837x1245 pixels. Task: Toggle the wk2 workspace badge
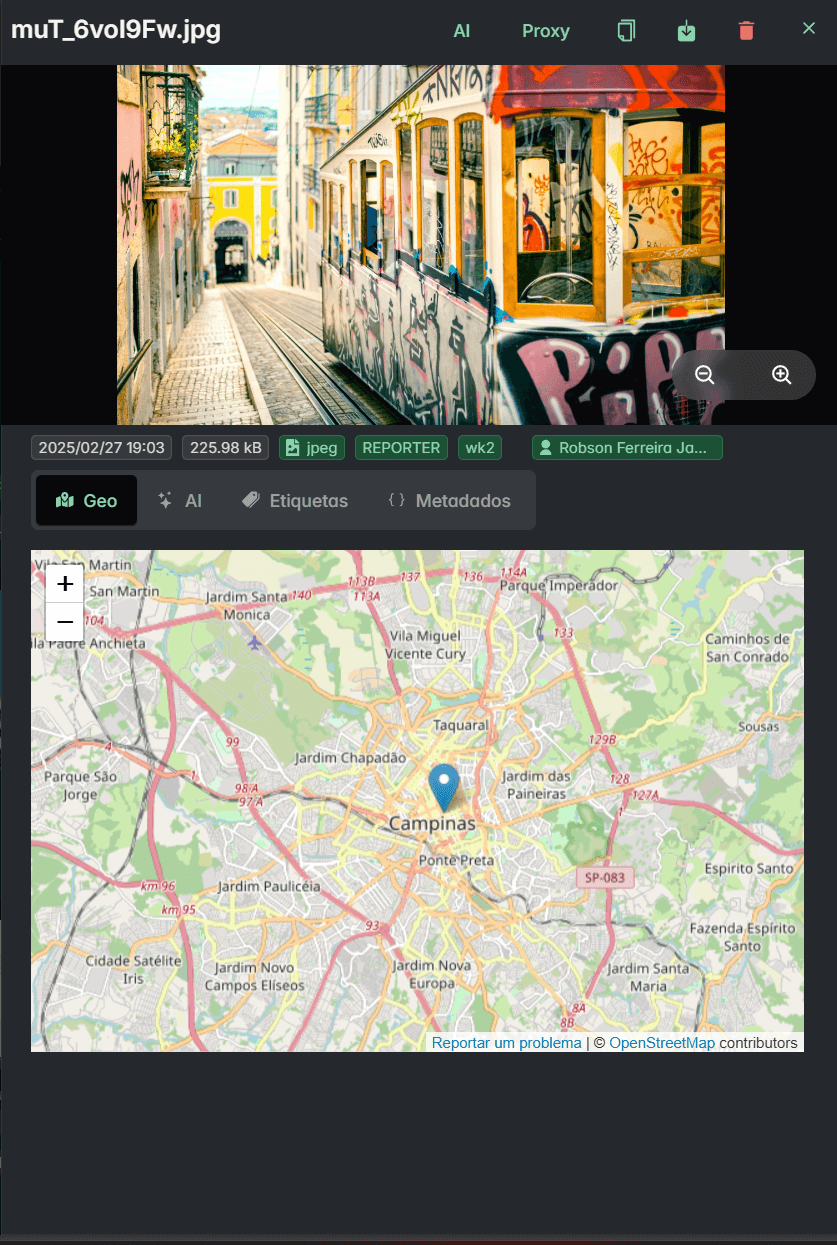click(479, 448)
